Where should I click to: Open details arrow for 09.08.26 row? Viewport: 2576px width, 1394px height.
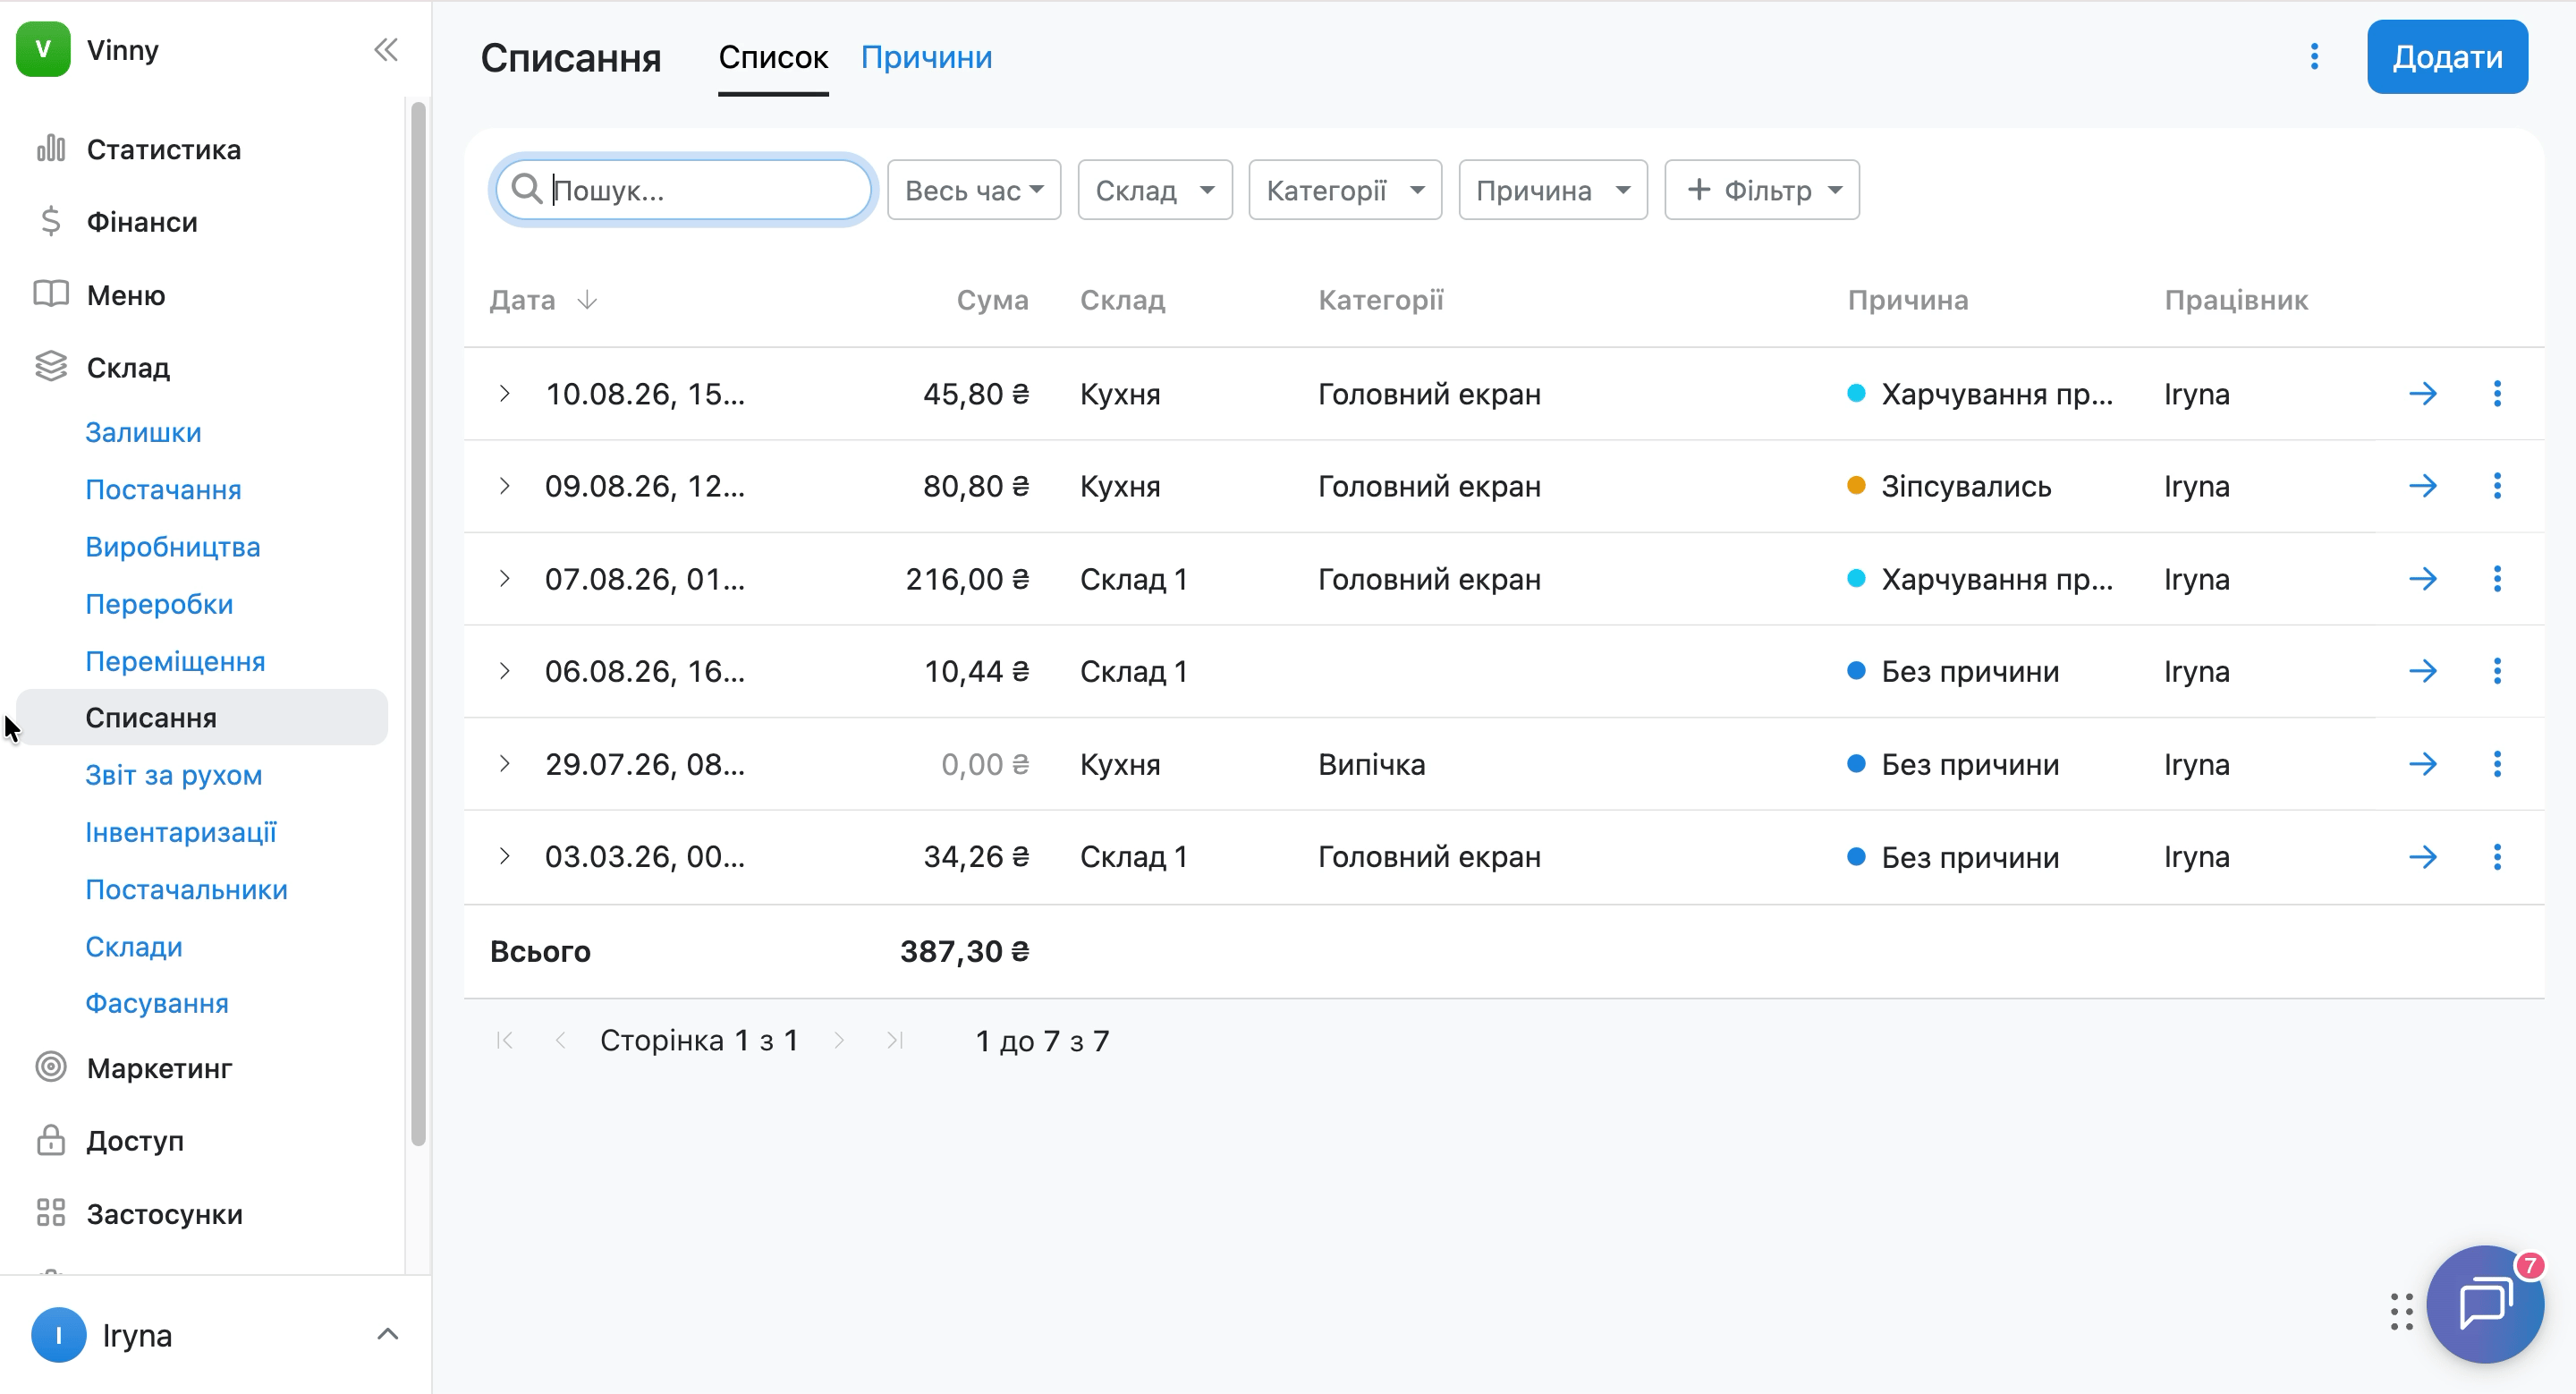pos(2422,486)
